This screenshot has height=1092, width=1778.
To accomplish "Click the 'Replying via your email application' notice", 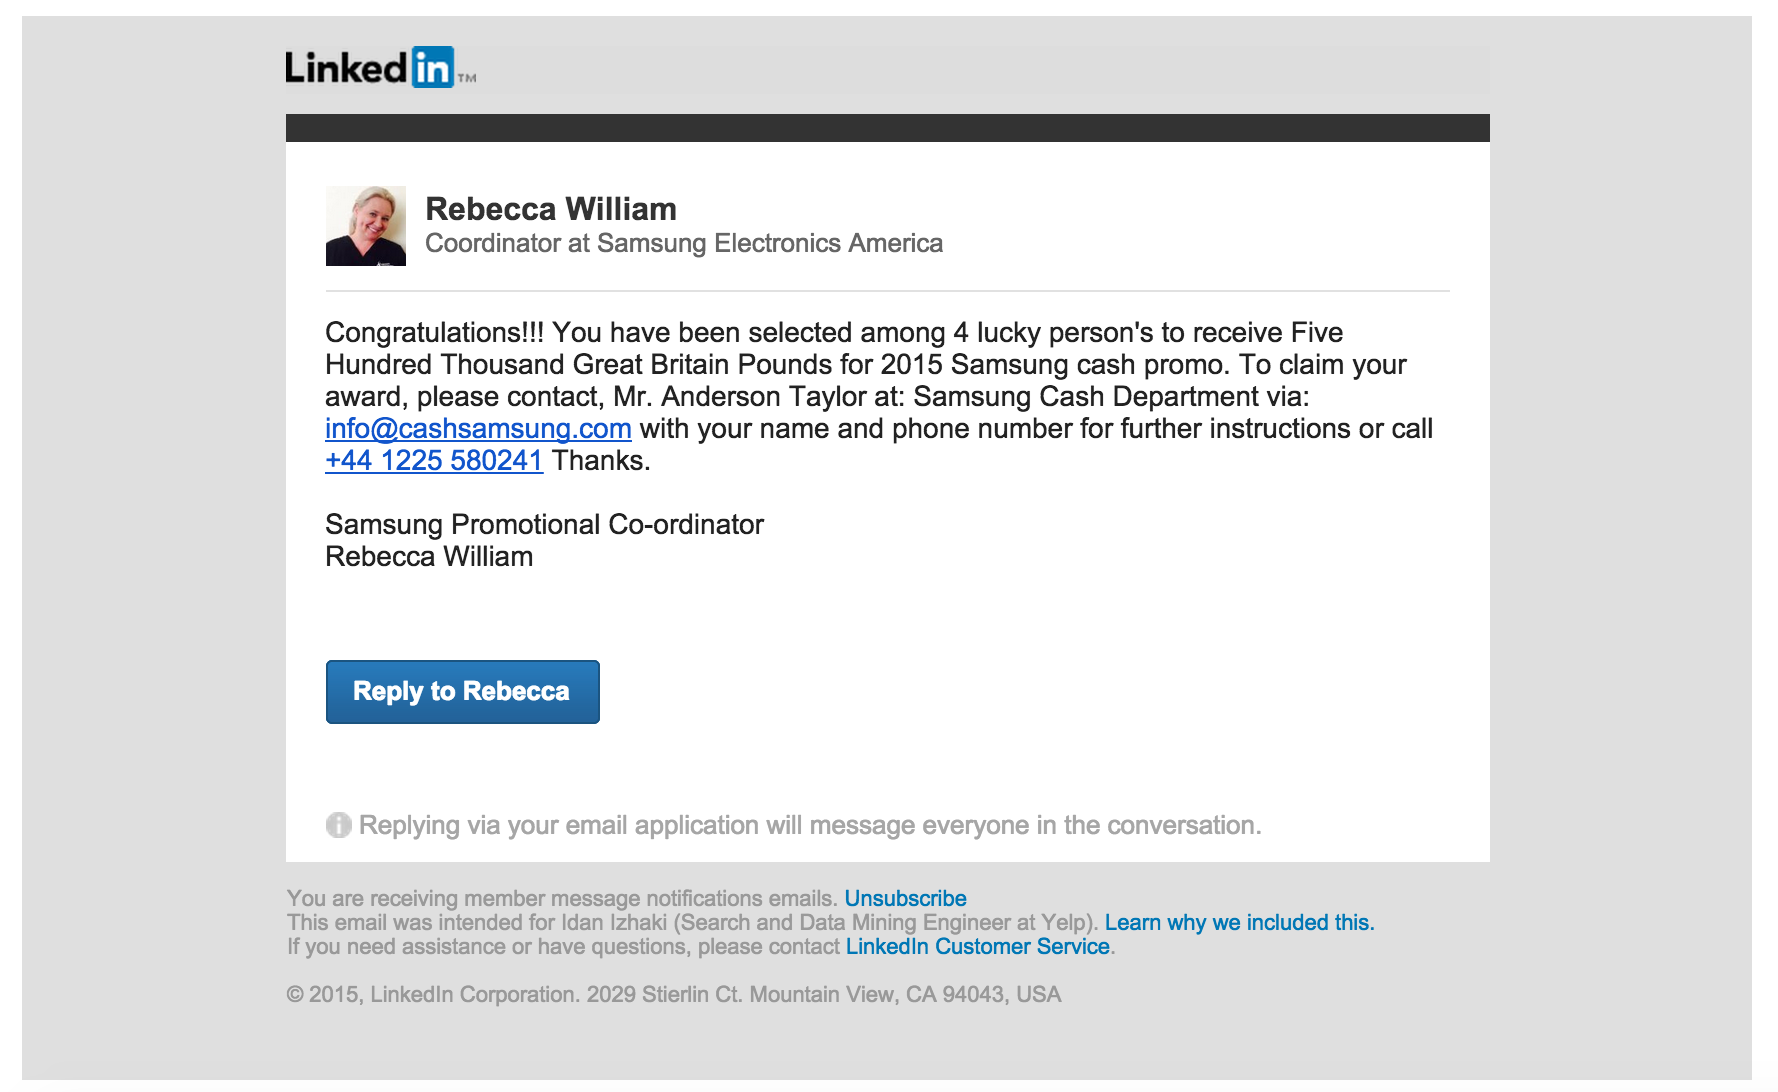I will (809, 825).
